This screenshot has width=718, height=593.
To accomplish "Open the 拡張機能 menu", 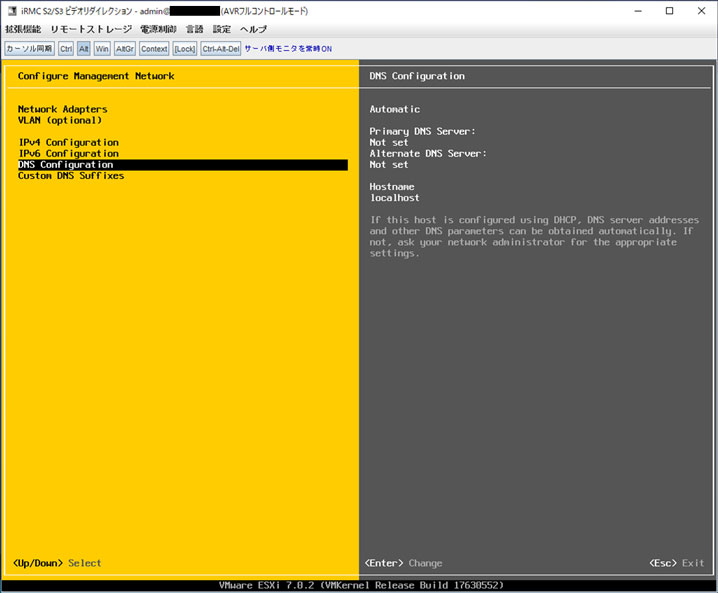I will [23, 29].
